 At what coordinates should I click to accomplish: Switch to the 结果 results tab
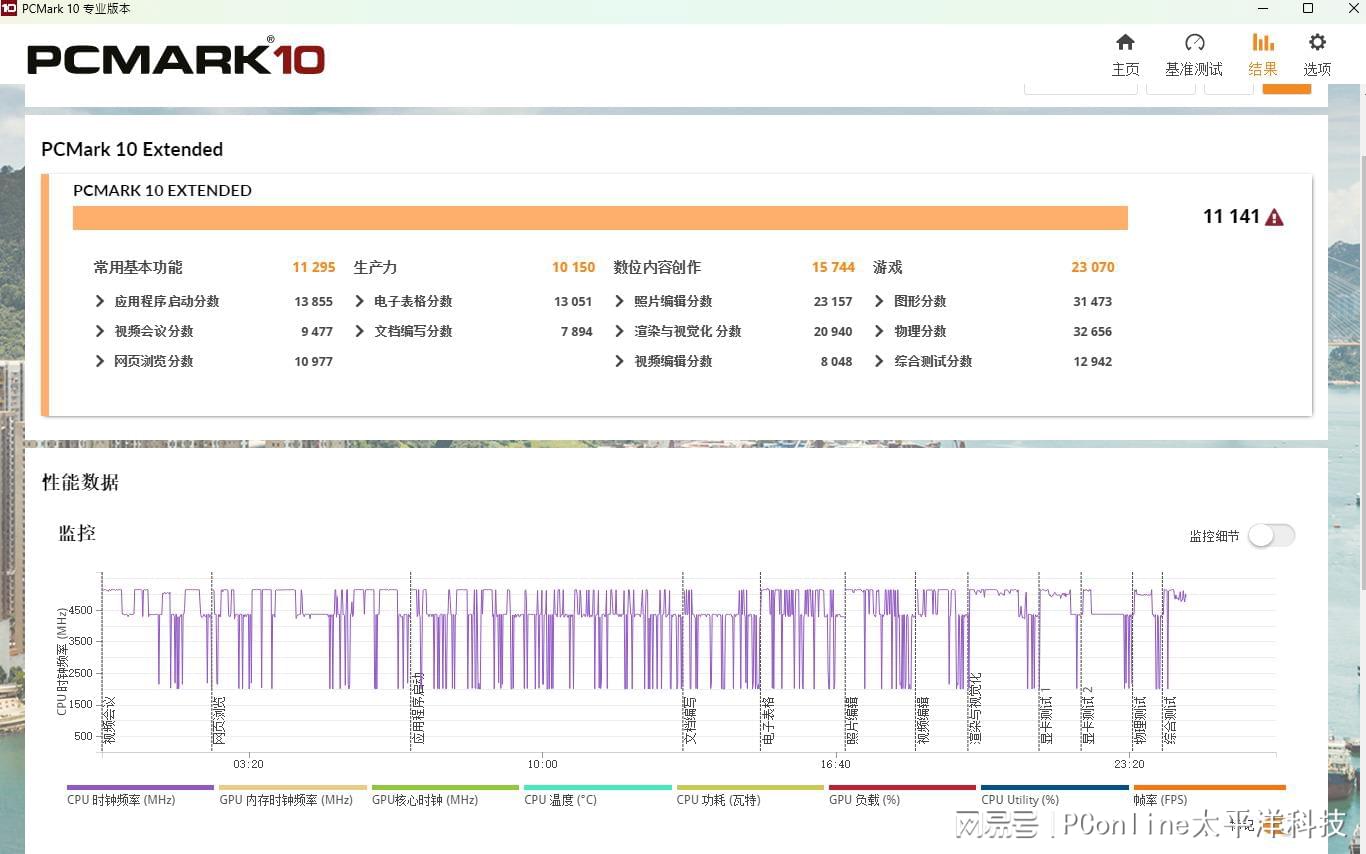[x=1262, y=54]
